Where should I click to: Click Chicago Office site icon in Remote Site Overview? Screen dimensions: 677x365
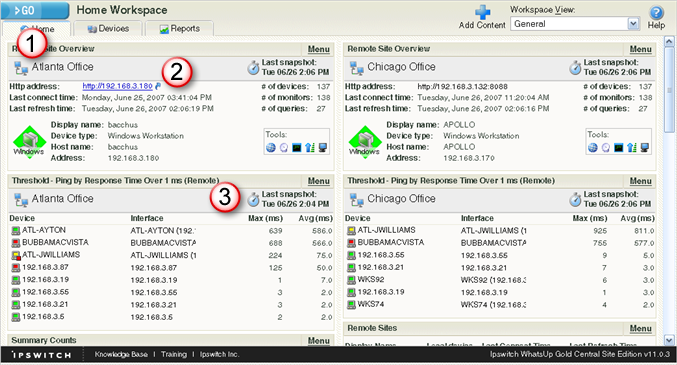[357, 68]
